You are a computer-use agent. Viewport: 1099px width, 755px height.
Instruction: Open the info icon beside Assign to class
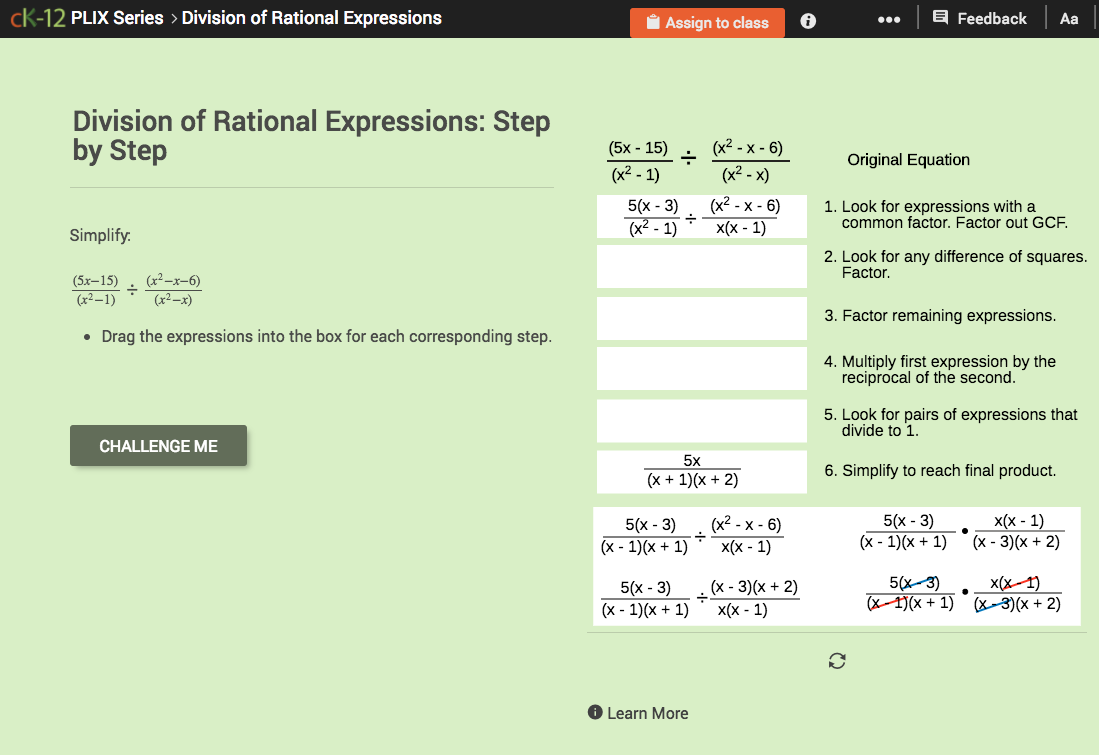click(x=807, y=22)
